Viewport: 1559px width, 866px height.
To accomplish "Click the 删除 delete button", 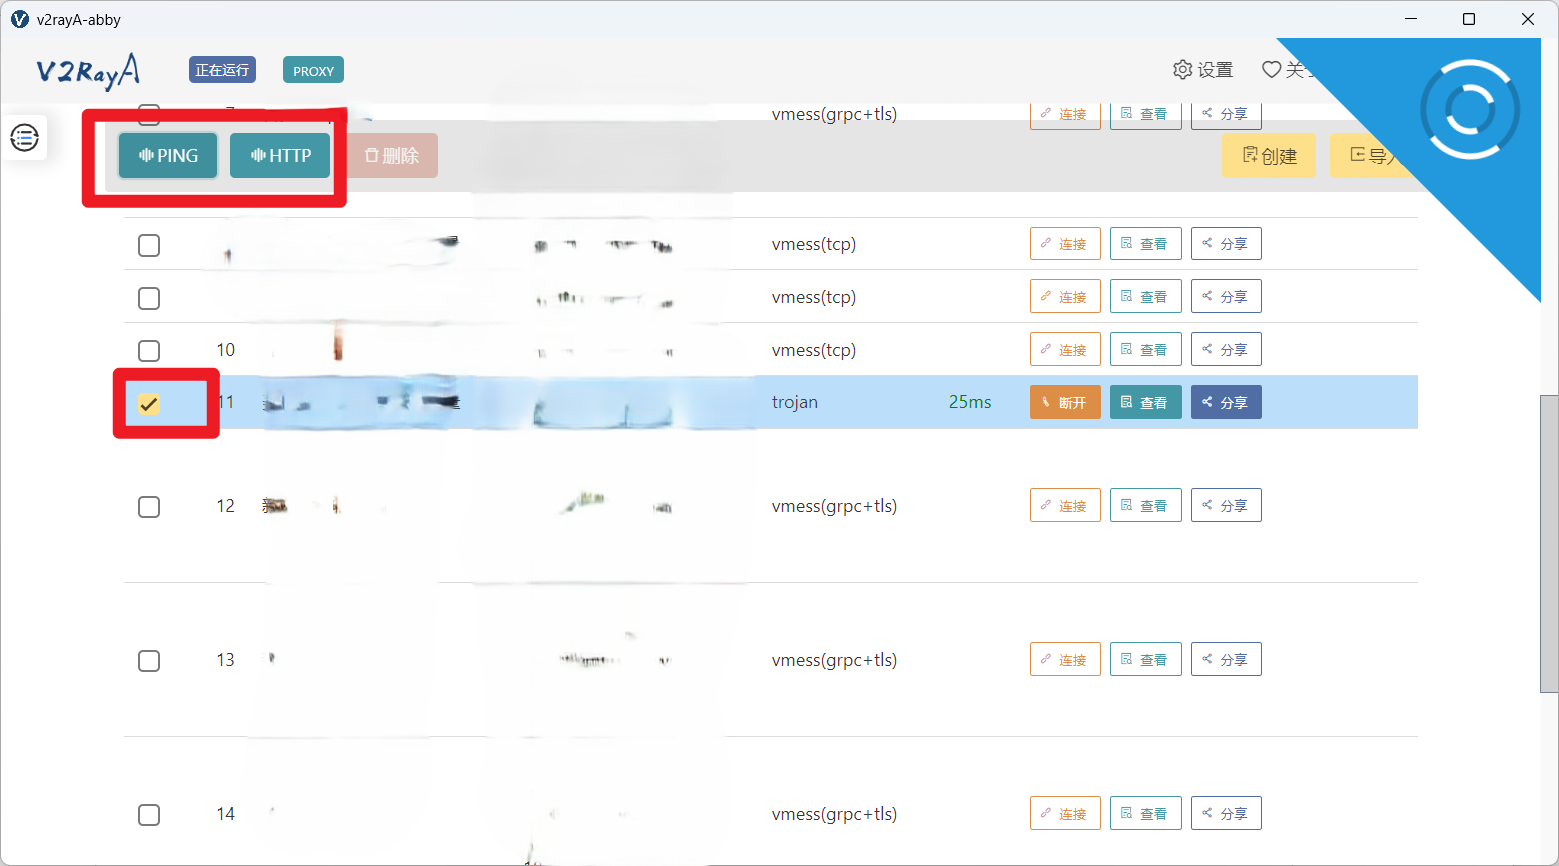I will [x=391, y=155].
